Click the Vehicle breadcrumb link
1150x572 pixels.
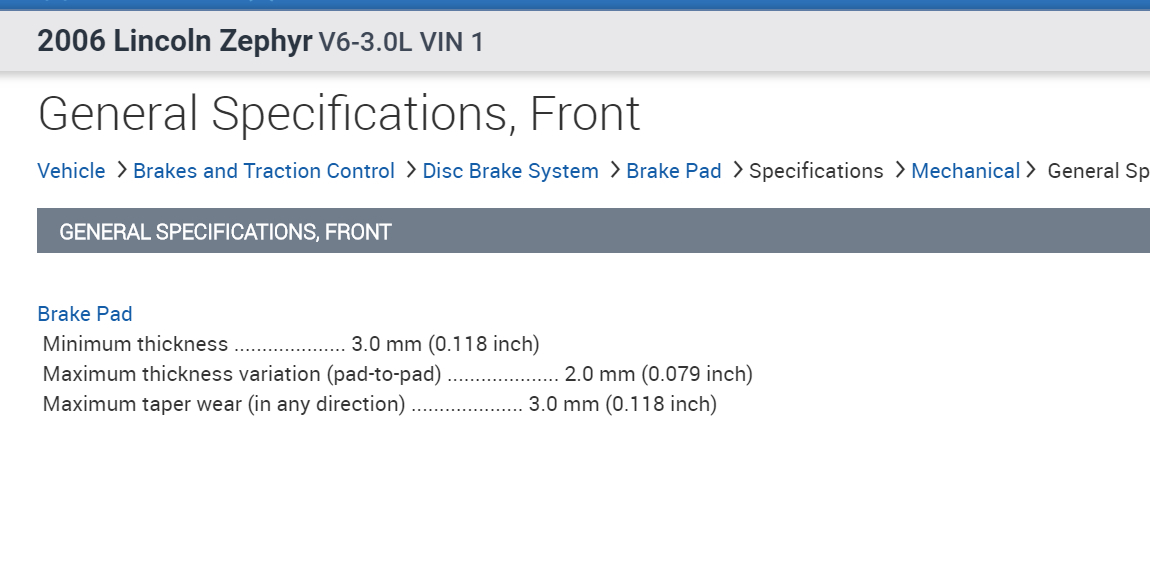(x=71, y=171)
